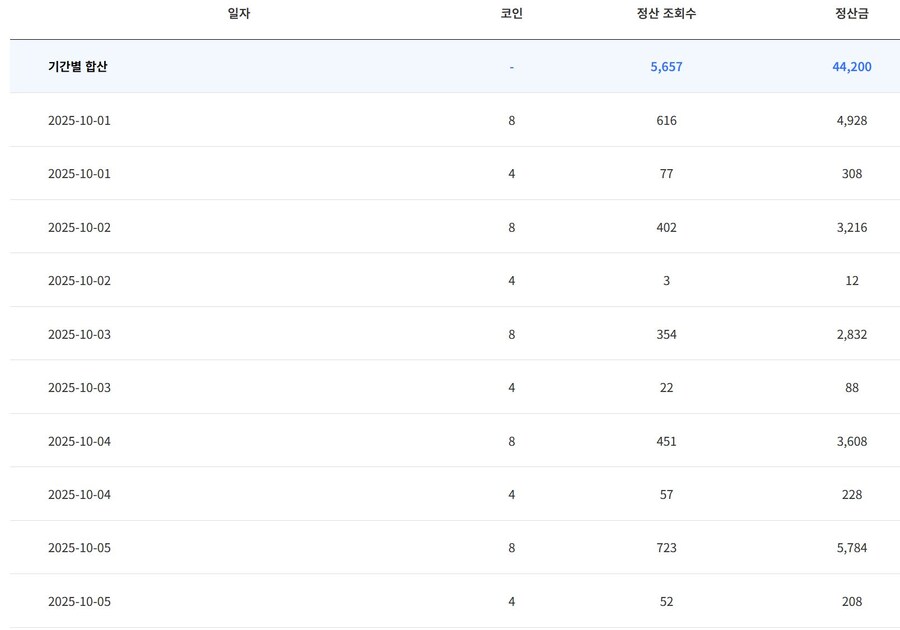900x630 pixels.
Task: Click the 402 view count cell
Action: click(x=666, y=228)
